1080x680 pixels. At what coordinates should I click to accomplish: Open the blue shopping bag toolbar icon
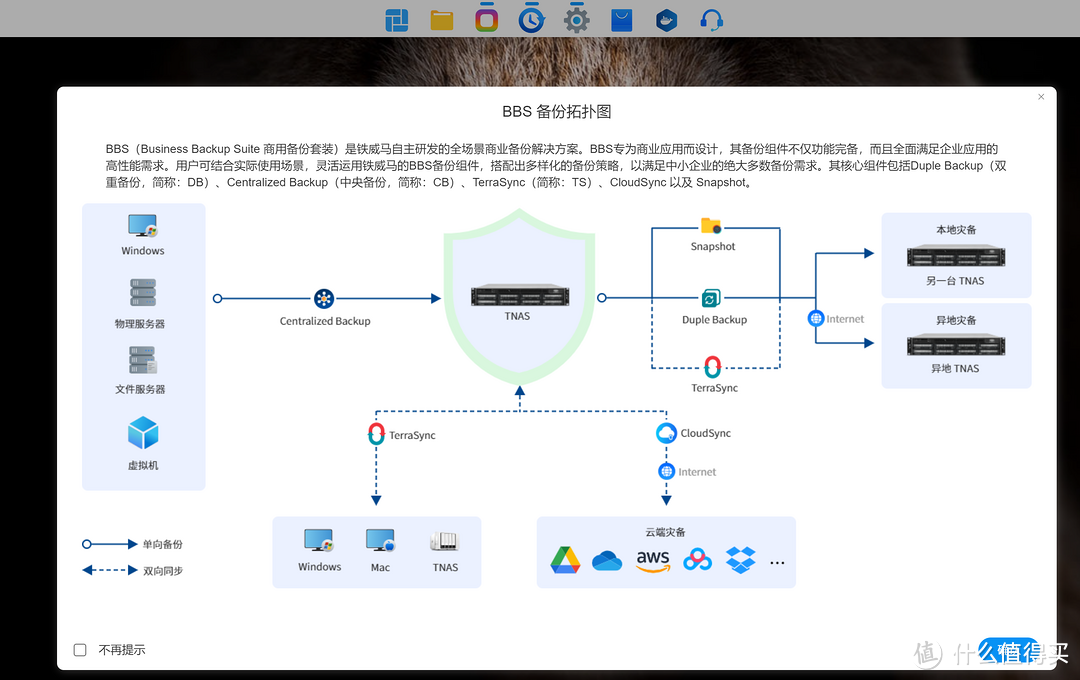tap(621, 18)
